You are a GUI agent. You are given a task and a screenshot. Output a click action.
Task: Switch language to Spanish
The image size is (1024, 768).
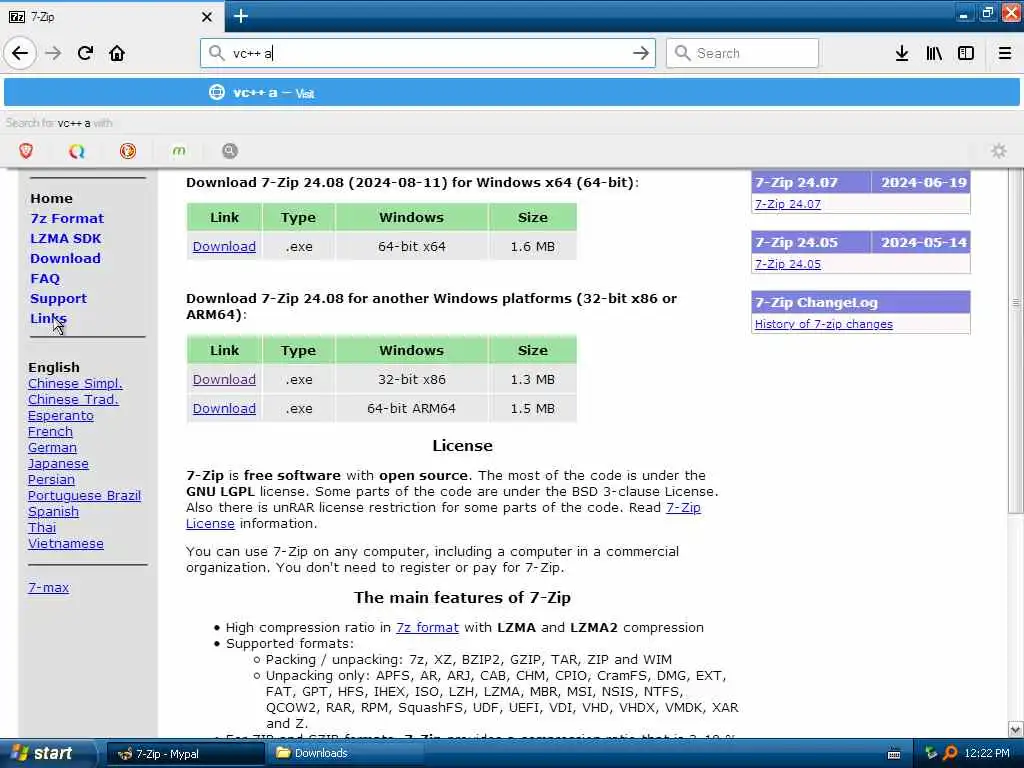pos(54,511)
